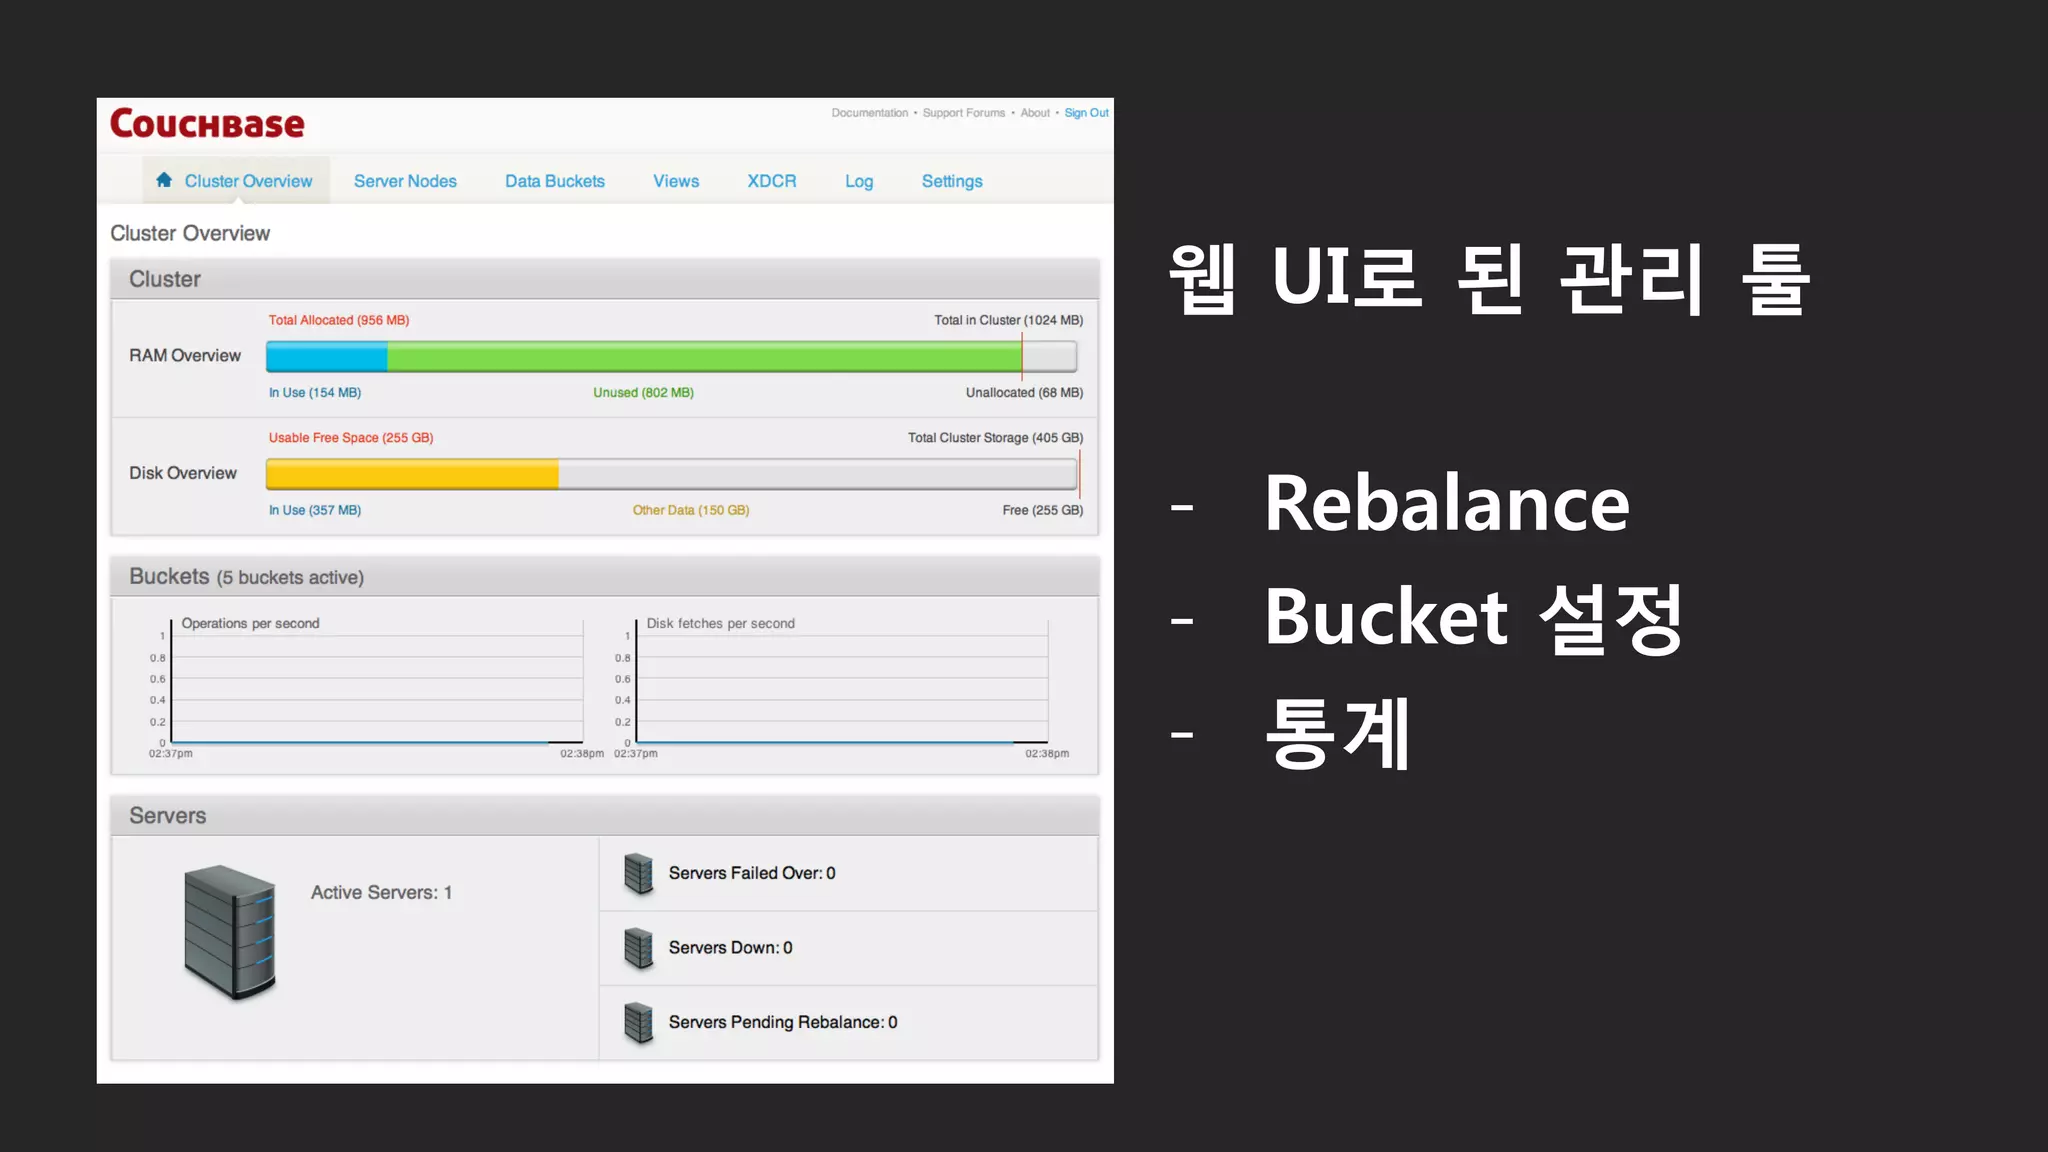Click the blue In Use segment of RAM bar
Image resolution: width=2048 pixels, height=1152 pixels.
(327, 357)
